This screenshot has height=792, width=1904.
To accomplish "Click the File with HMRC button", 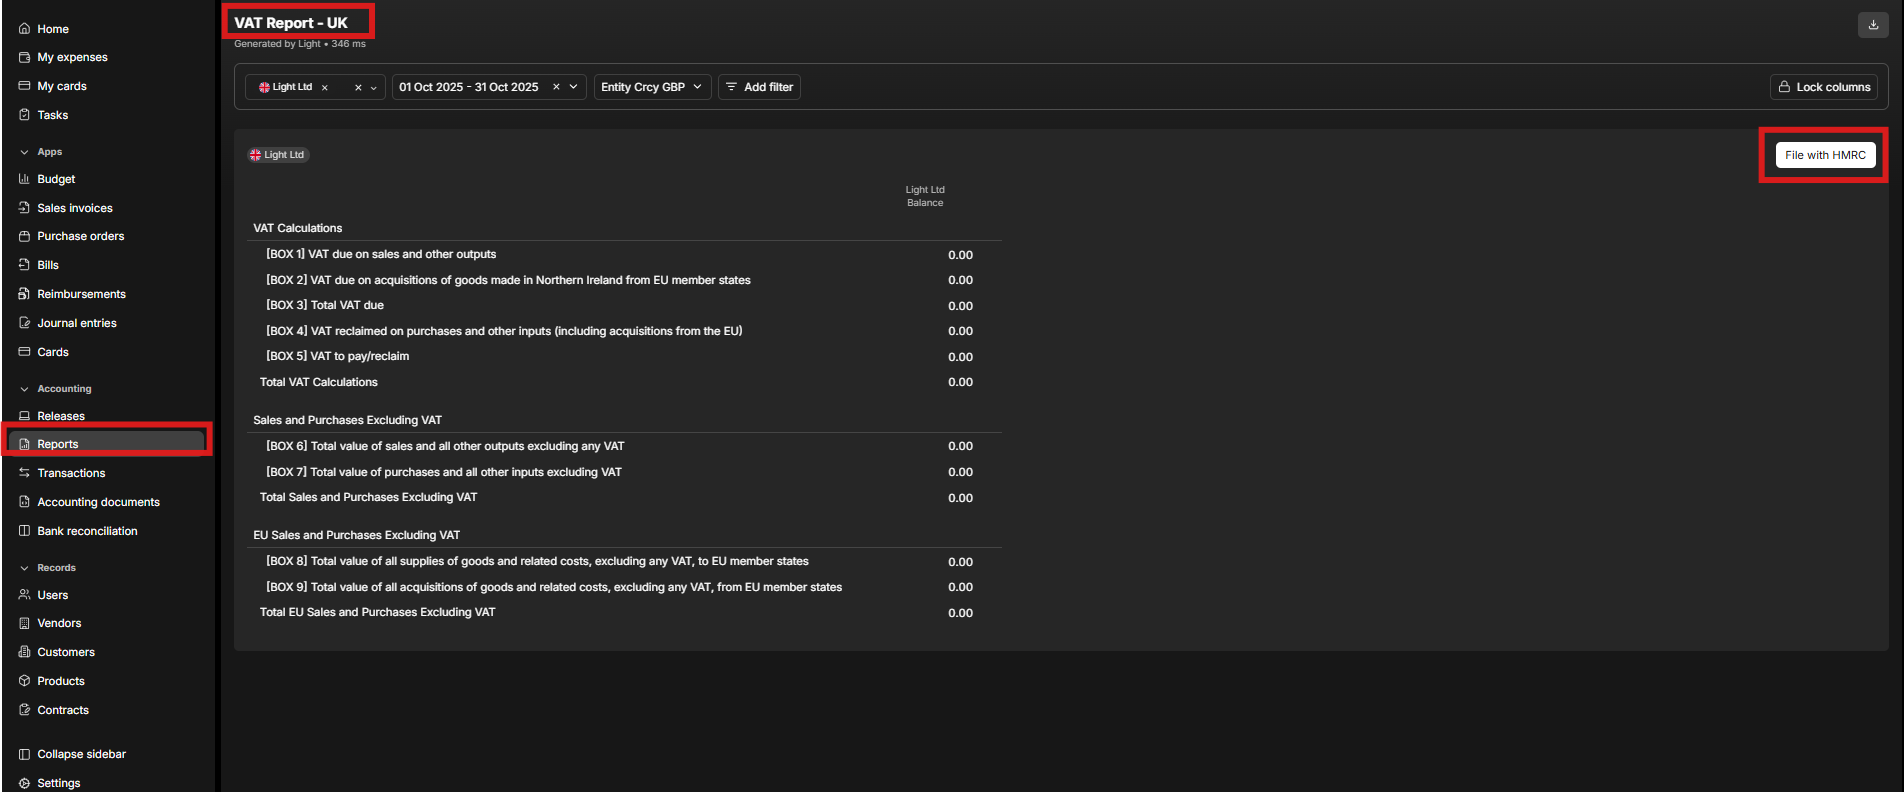I will pyautogui.click(x=1824, y=155).
